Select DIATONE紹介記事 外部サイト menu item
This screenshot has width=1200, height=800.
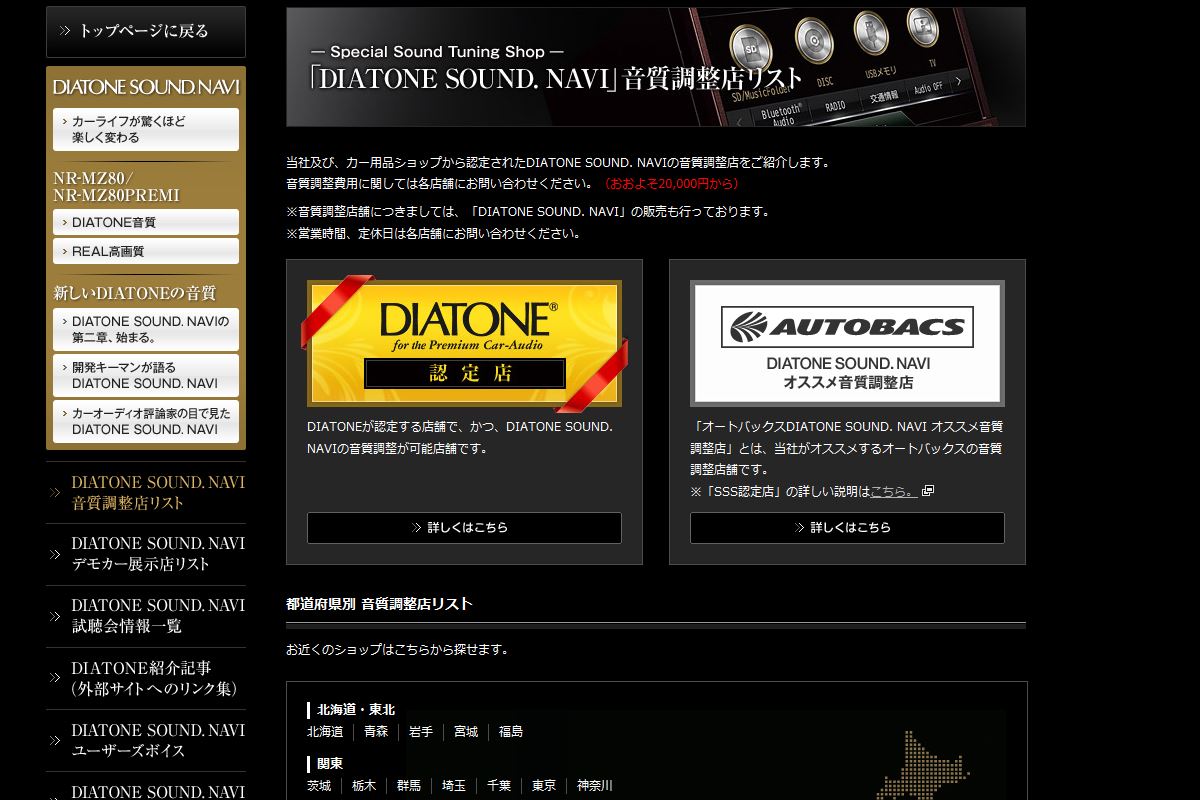pos(146,678)
